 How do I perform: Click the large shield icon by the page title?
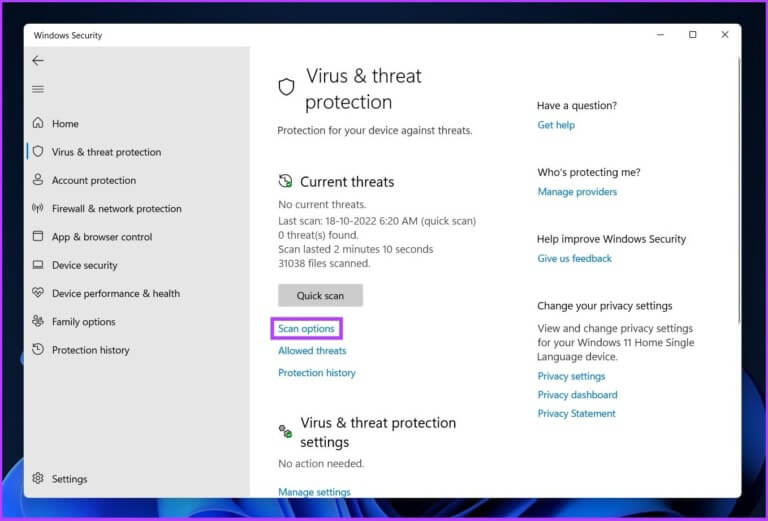click(x=287, y=87)
